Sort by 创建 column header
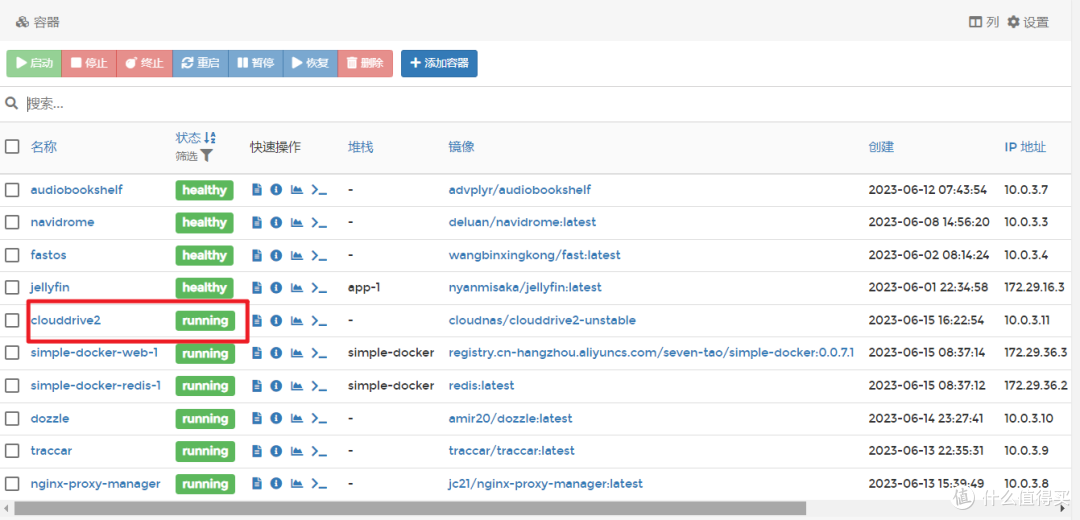The height and width of the screenshot is (520, 1080). [x=881, y=147]
